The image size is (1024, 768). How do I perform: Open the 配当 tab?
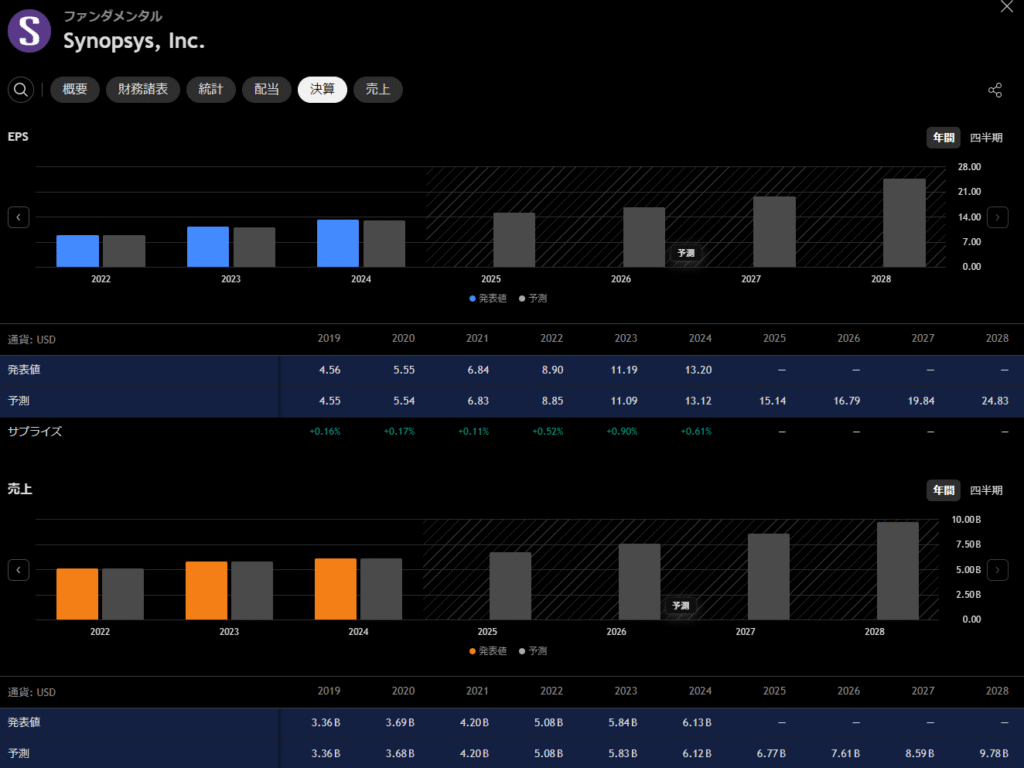(266, 89)
